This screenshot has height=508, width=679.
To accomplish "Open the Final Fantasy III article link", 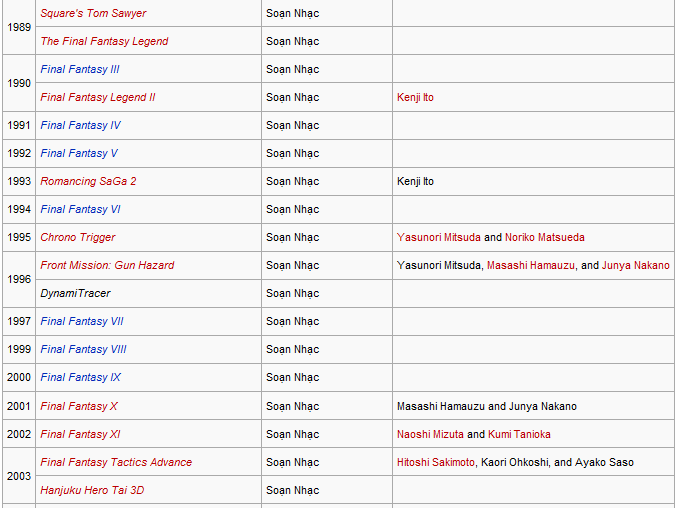I will tap(80, 69).
